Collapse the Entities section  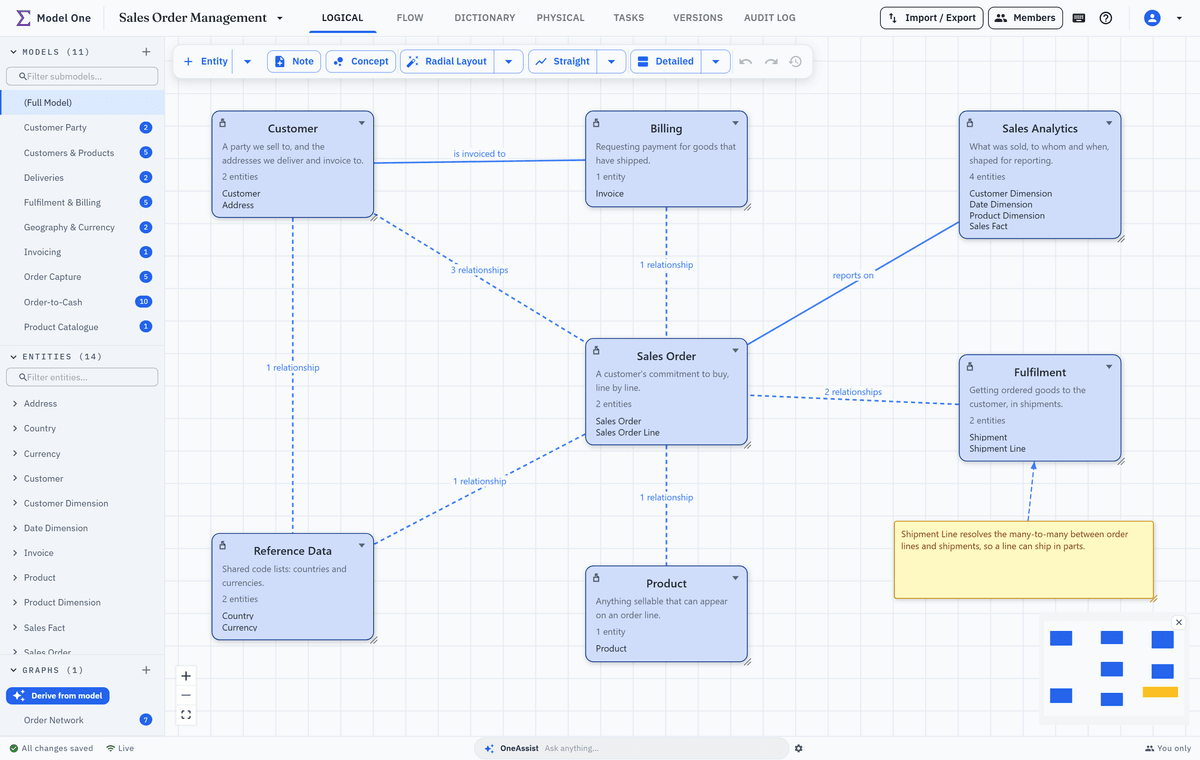(x=13, y=356)
